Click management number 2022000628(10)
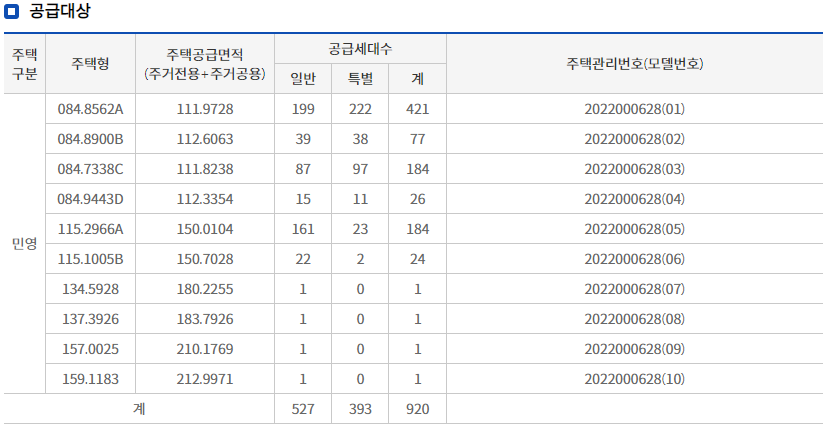Viewport: 823px width, 426px height. click(x=635, y=379)
